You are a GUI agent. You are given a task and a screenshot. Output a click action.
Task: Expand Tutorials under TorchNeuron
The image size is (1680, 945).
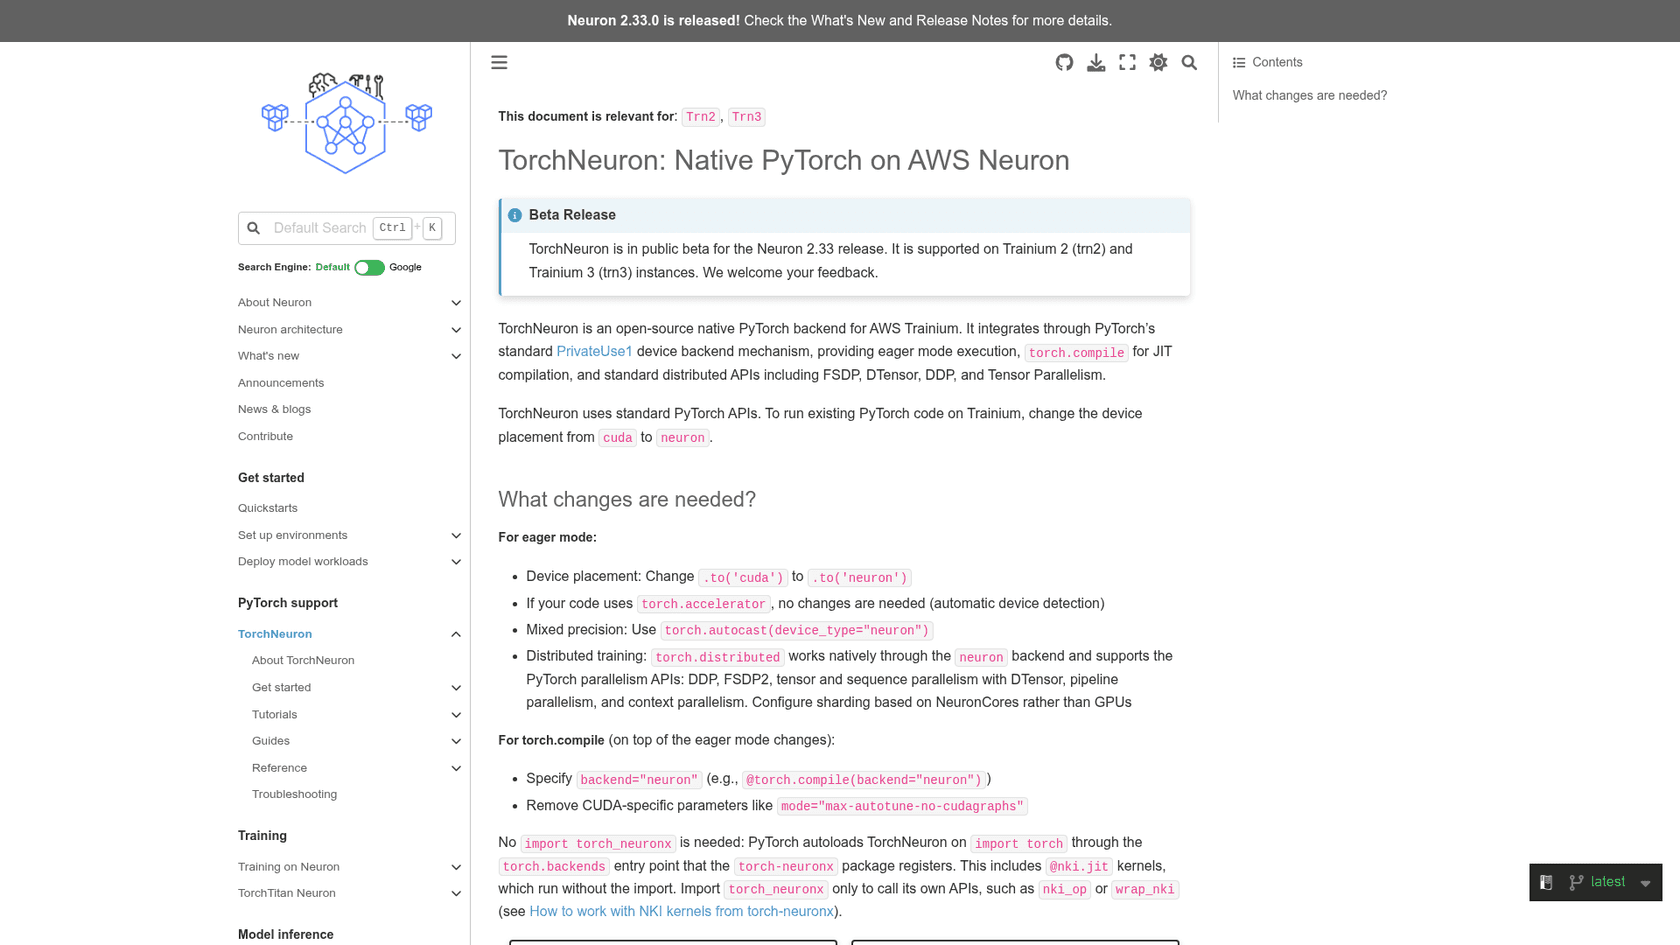tap(456, 715)
